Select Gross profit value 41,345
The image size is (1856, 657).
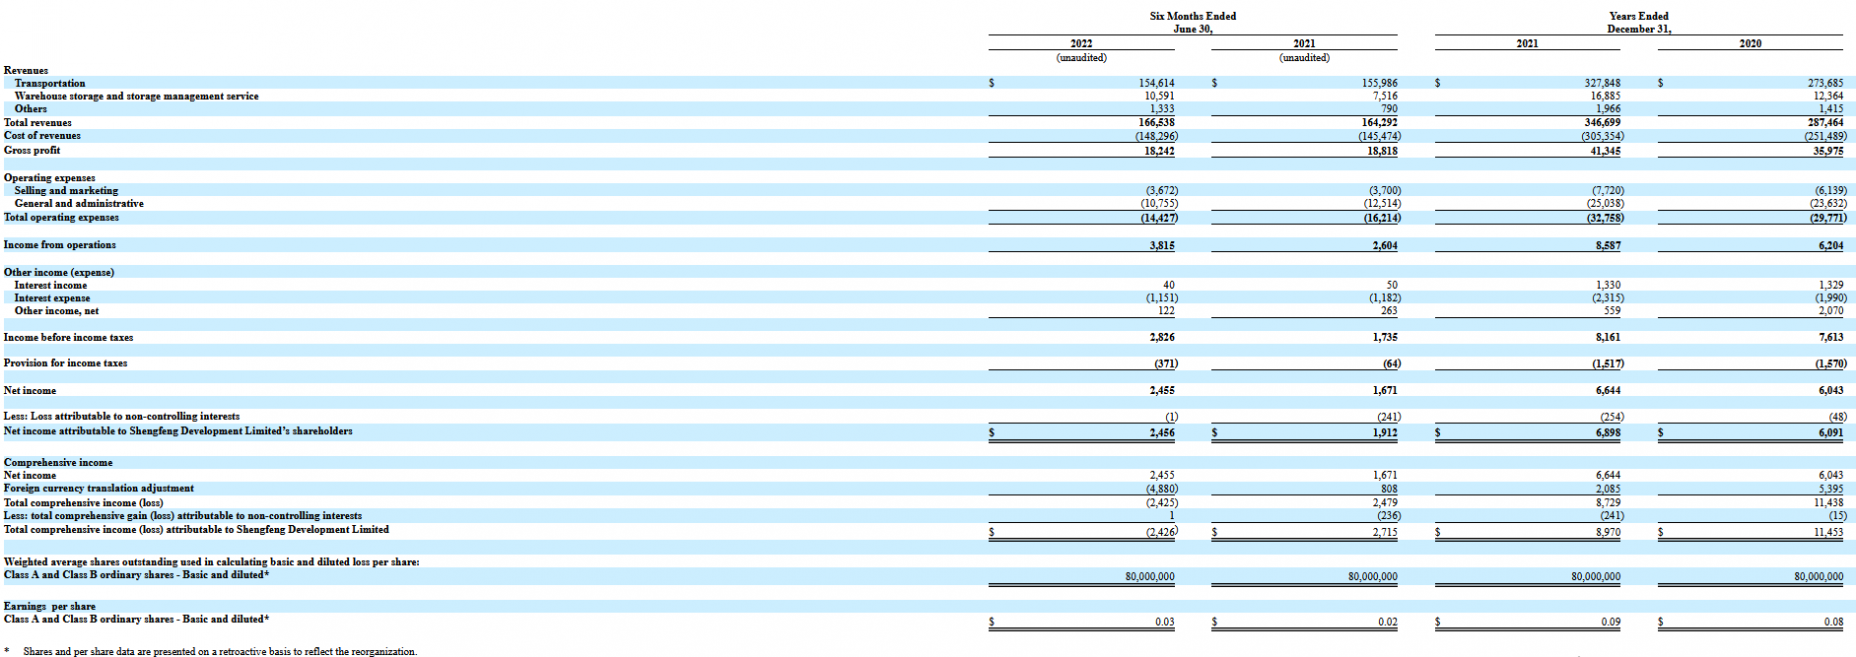coord(1606,150)
